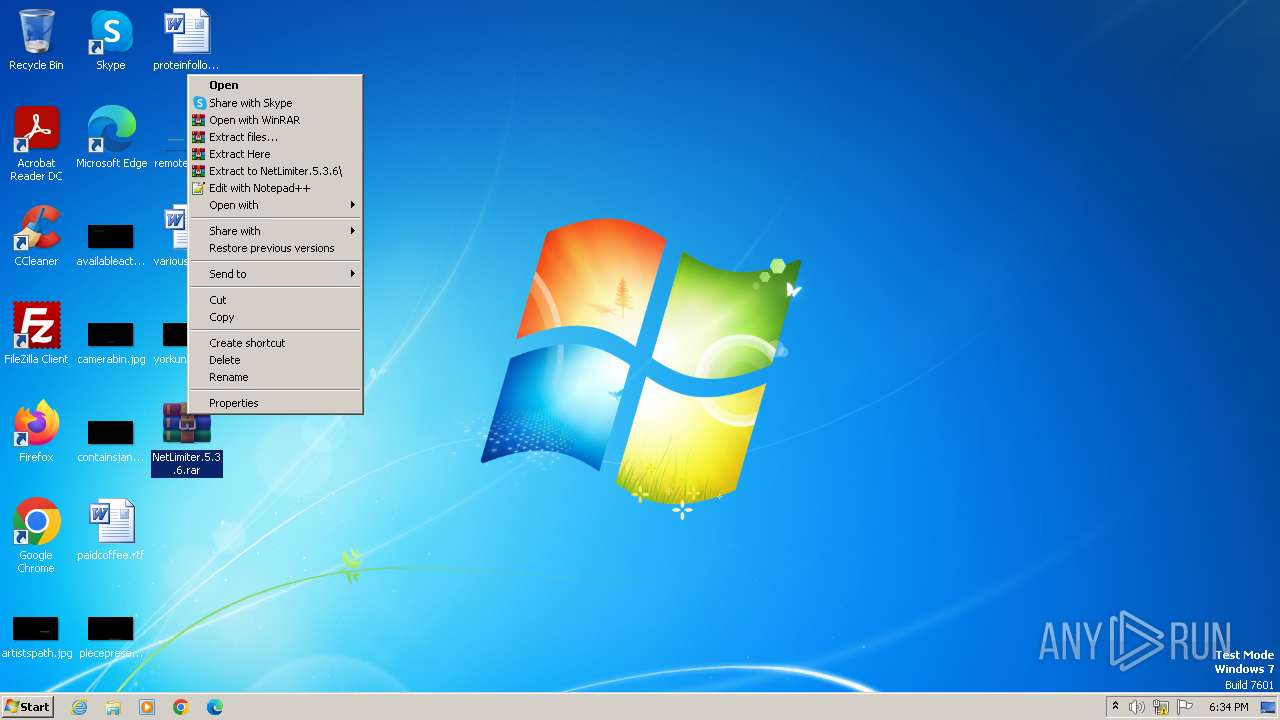Image resolution: width=1280 pixels, height=720 pixels.
Task: Select the proteinfollo... Word document icon
Action: (x=187, y=40)
